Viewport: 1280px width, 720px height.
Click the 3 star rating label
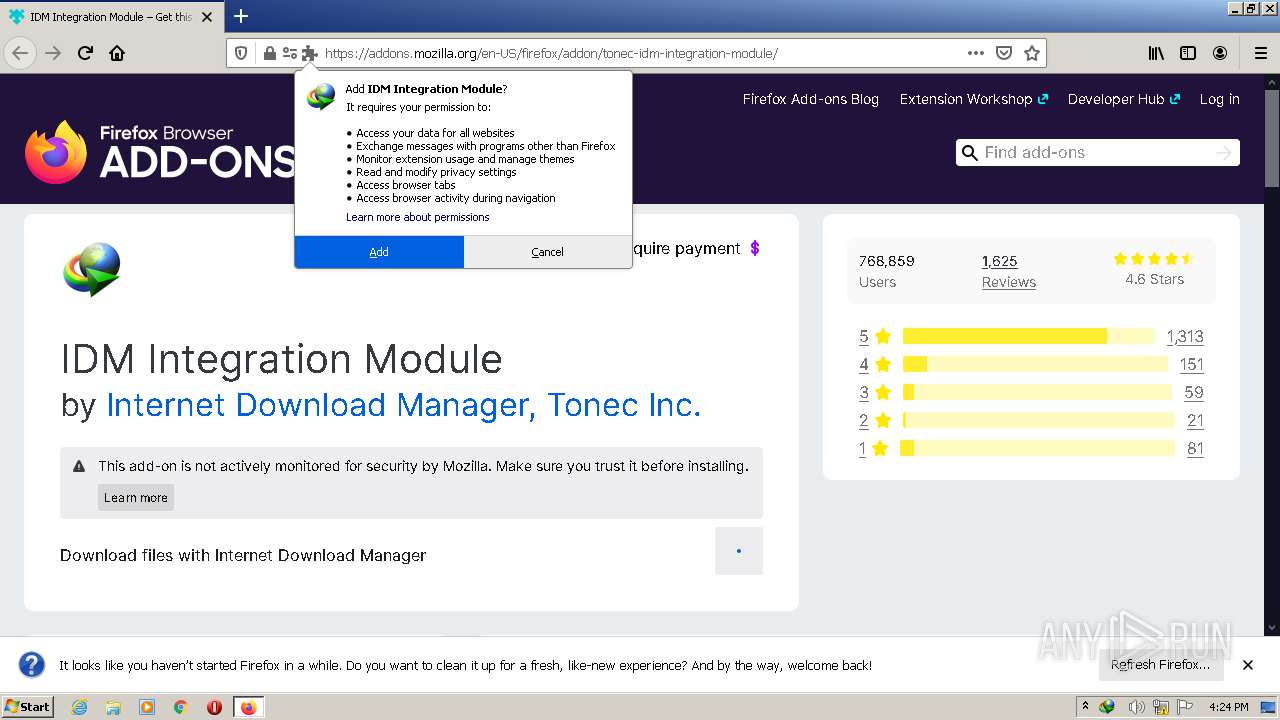coord(874,393)
